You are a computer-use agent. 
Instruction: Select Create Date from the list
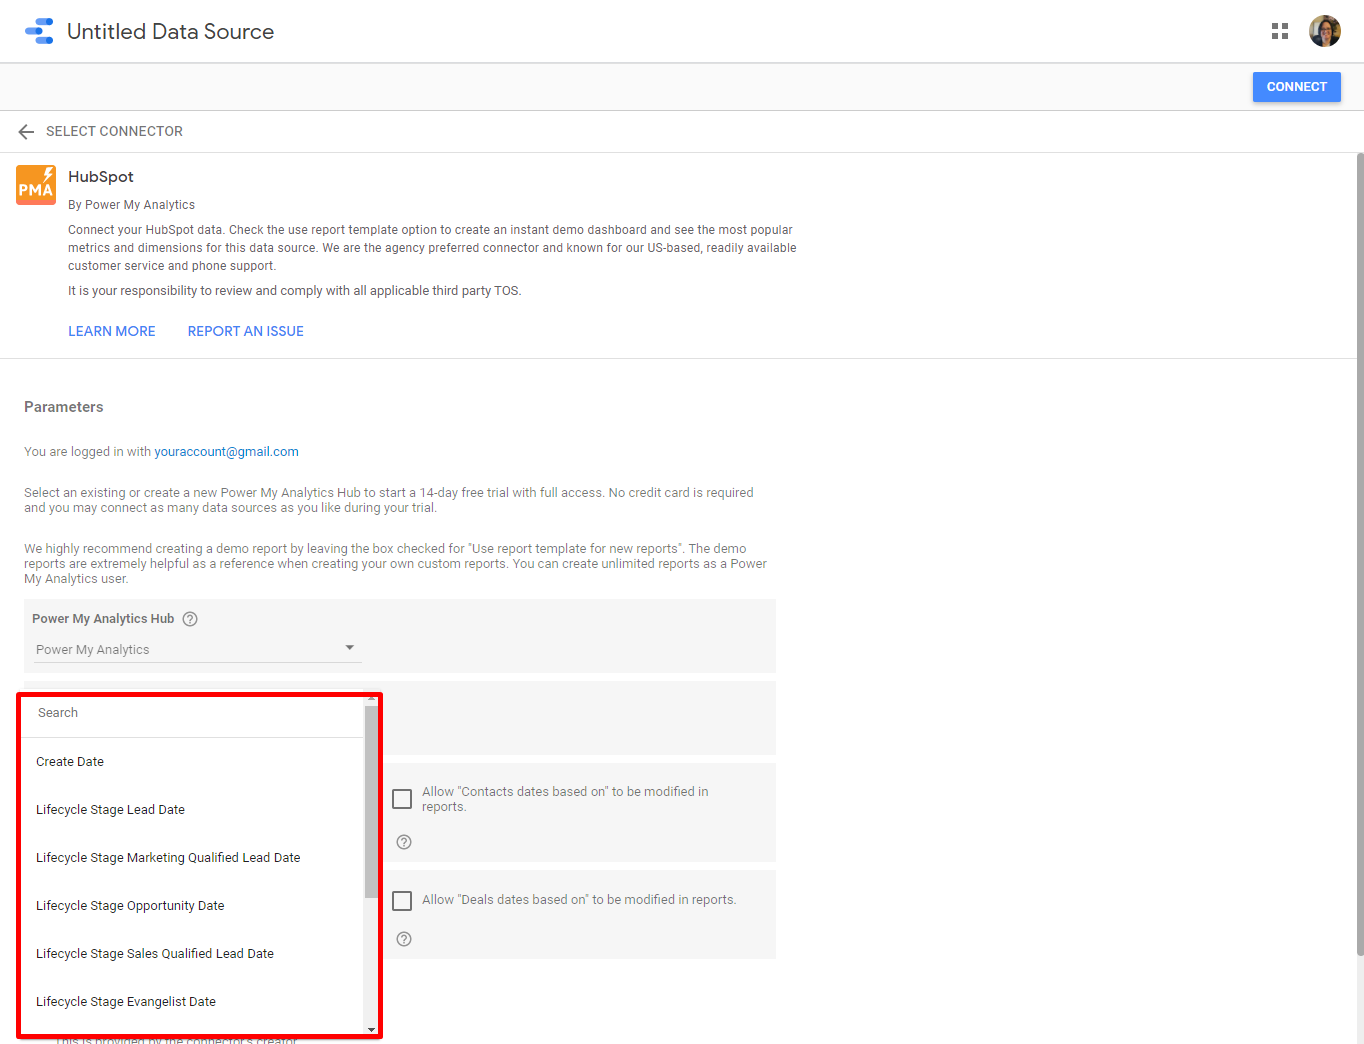(x=70, y=762)
